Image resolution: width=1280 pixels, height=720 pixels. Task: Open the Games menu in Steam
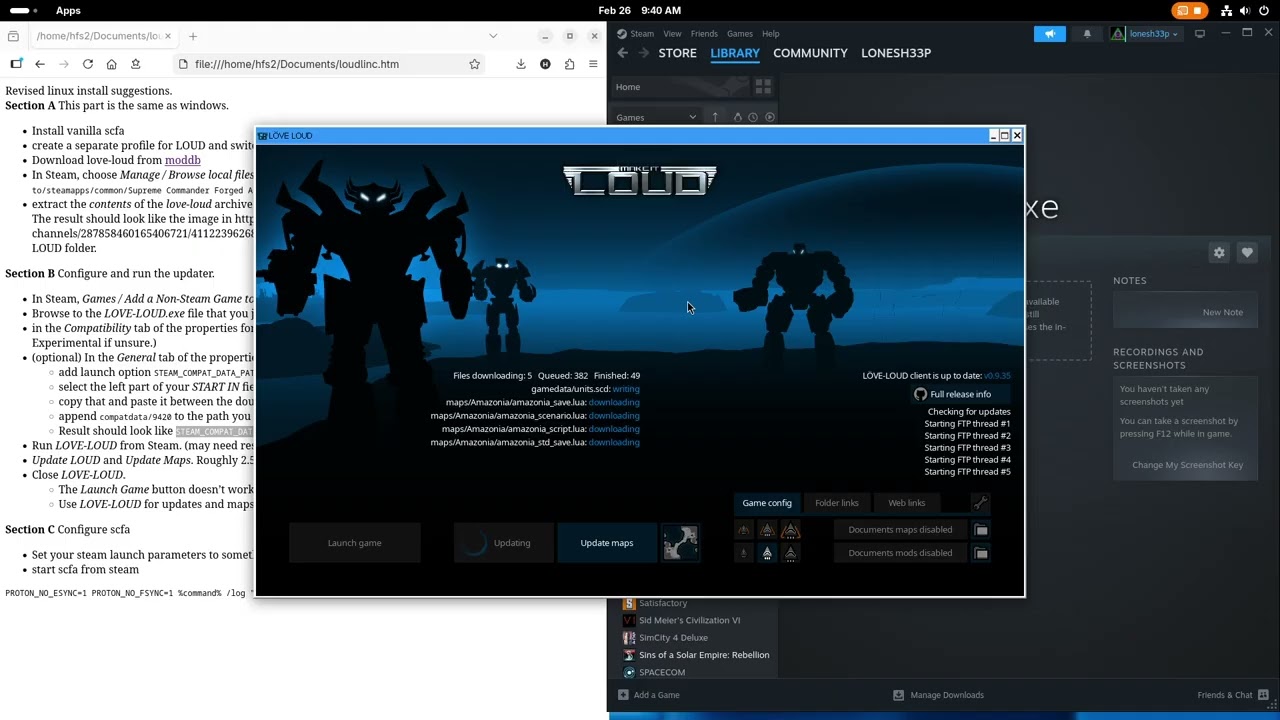(740, 34)
